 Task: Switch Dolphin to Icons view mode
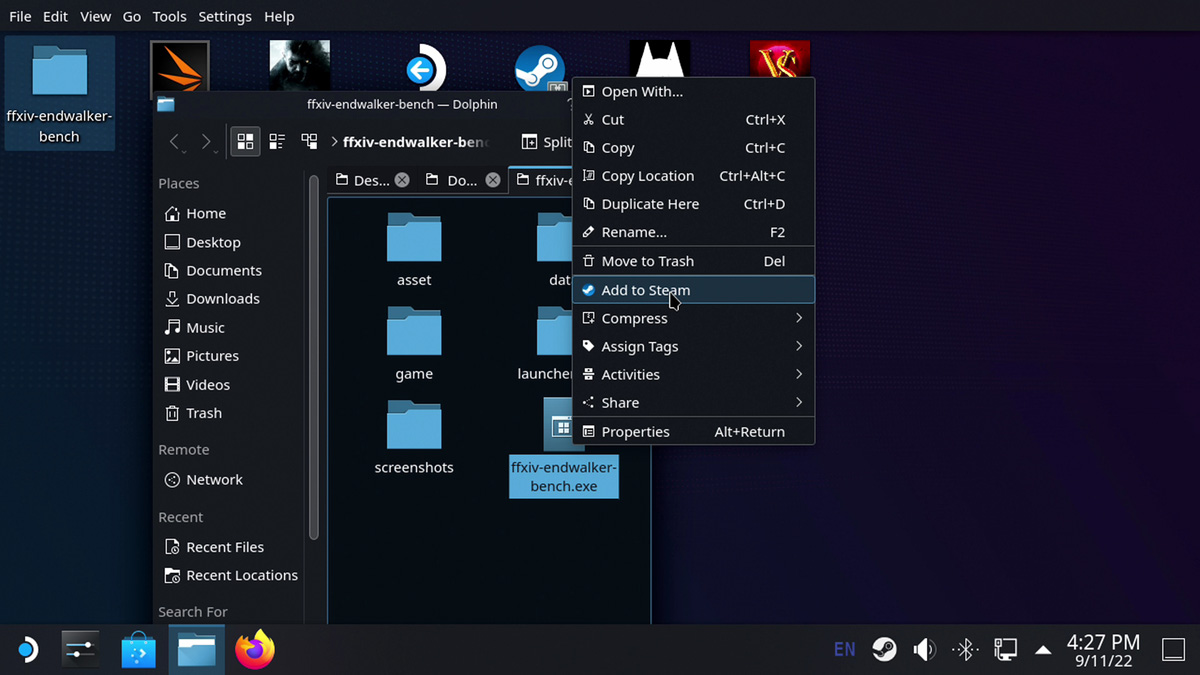[x=245, y=142]
